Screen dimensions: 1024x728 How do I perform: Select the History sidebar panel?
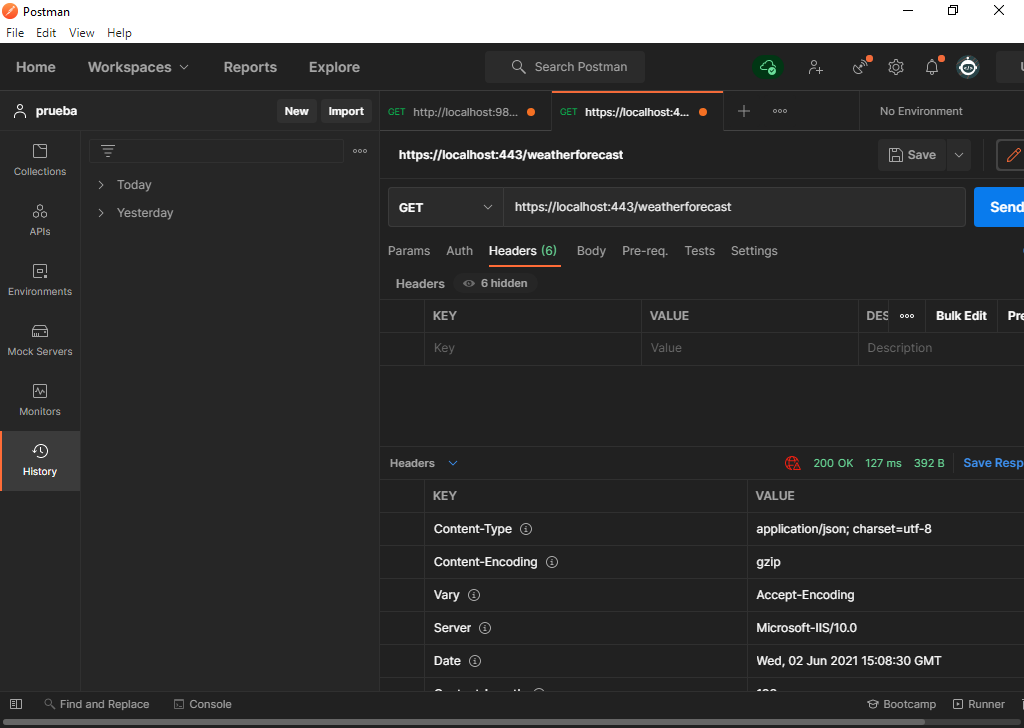click(x=40, y=460)
